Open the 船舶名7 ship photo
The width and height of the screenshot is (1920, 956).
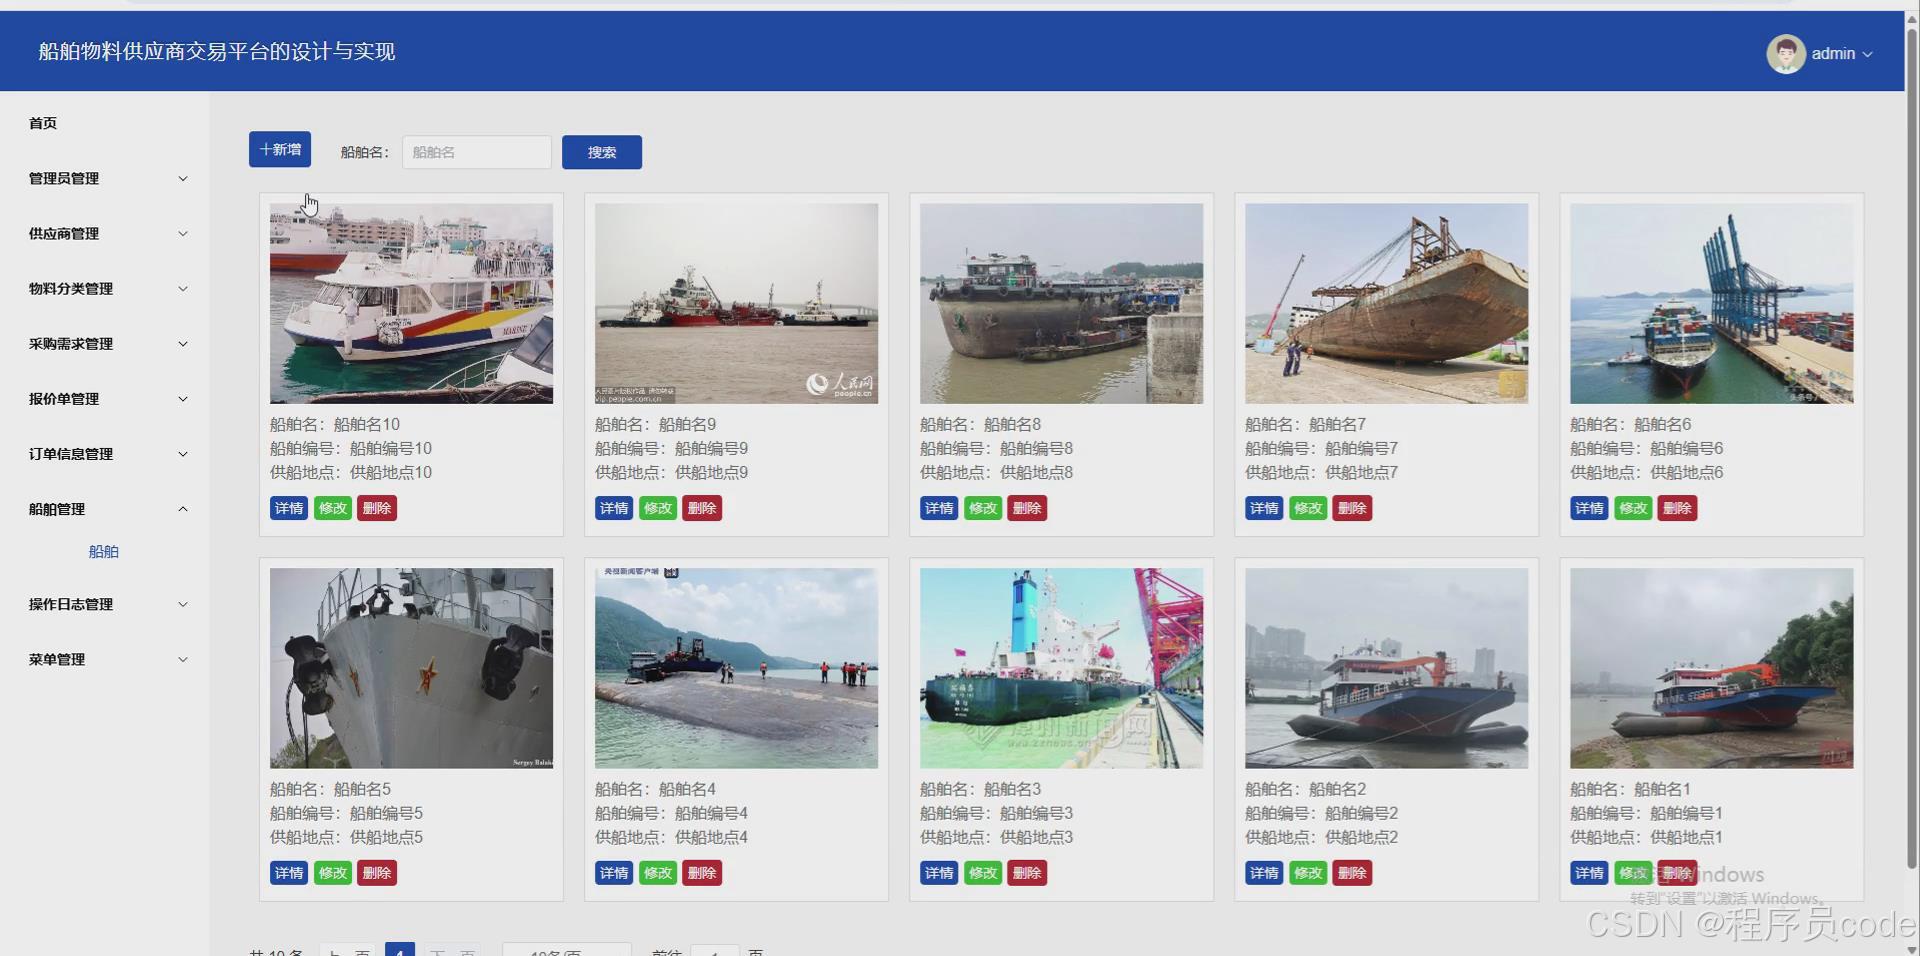(1386, 304)
